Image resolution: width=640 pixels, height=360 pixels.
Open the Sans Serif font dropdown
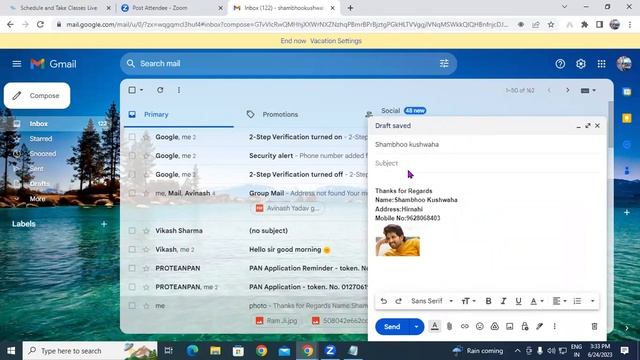[x=432, y=301]
